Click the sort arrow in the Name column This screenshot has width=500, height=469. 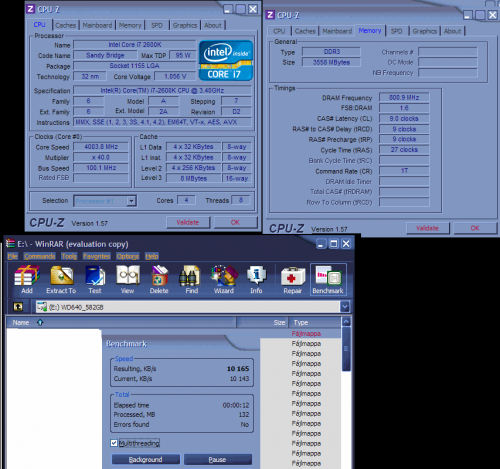[40, 322]
